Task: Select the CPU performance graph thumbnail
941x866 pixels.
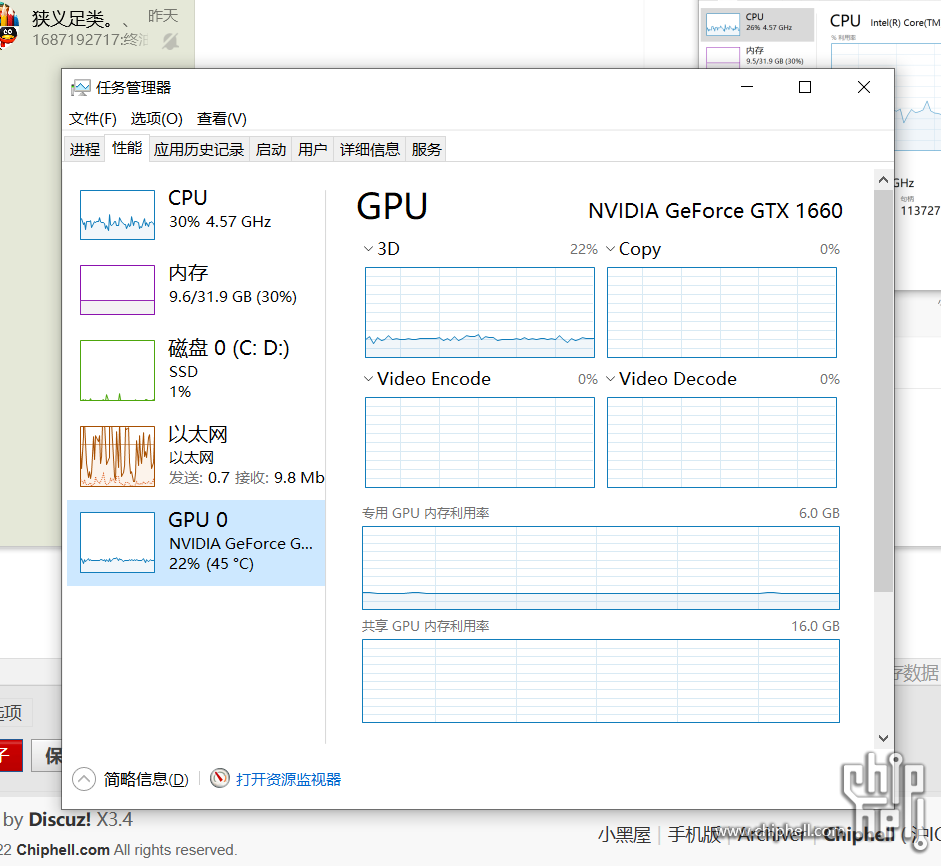Action: coord(118,215)
